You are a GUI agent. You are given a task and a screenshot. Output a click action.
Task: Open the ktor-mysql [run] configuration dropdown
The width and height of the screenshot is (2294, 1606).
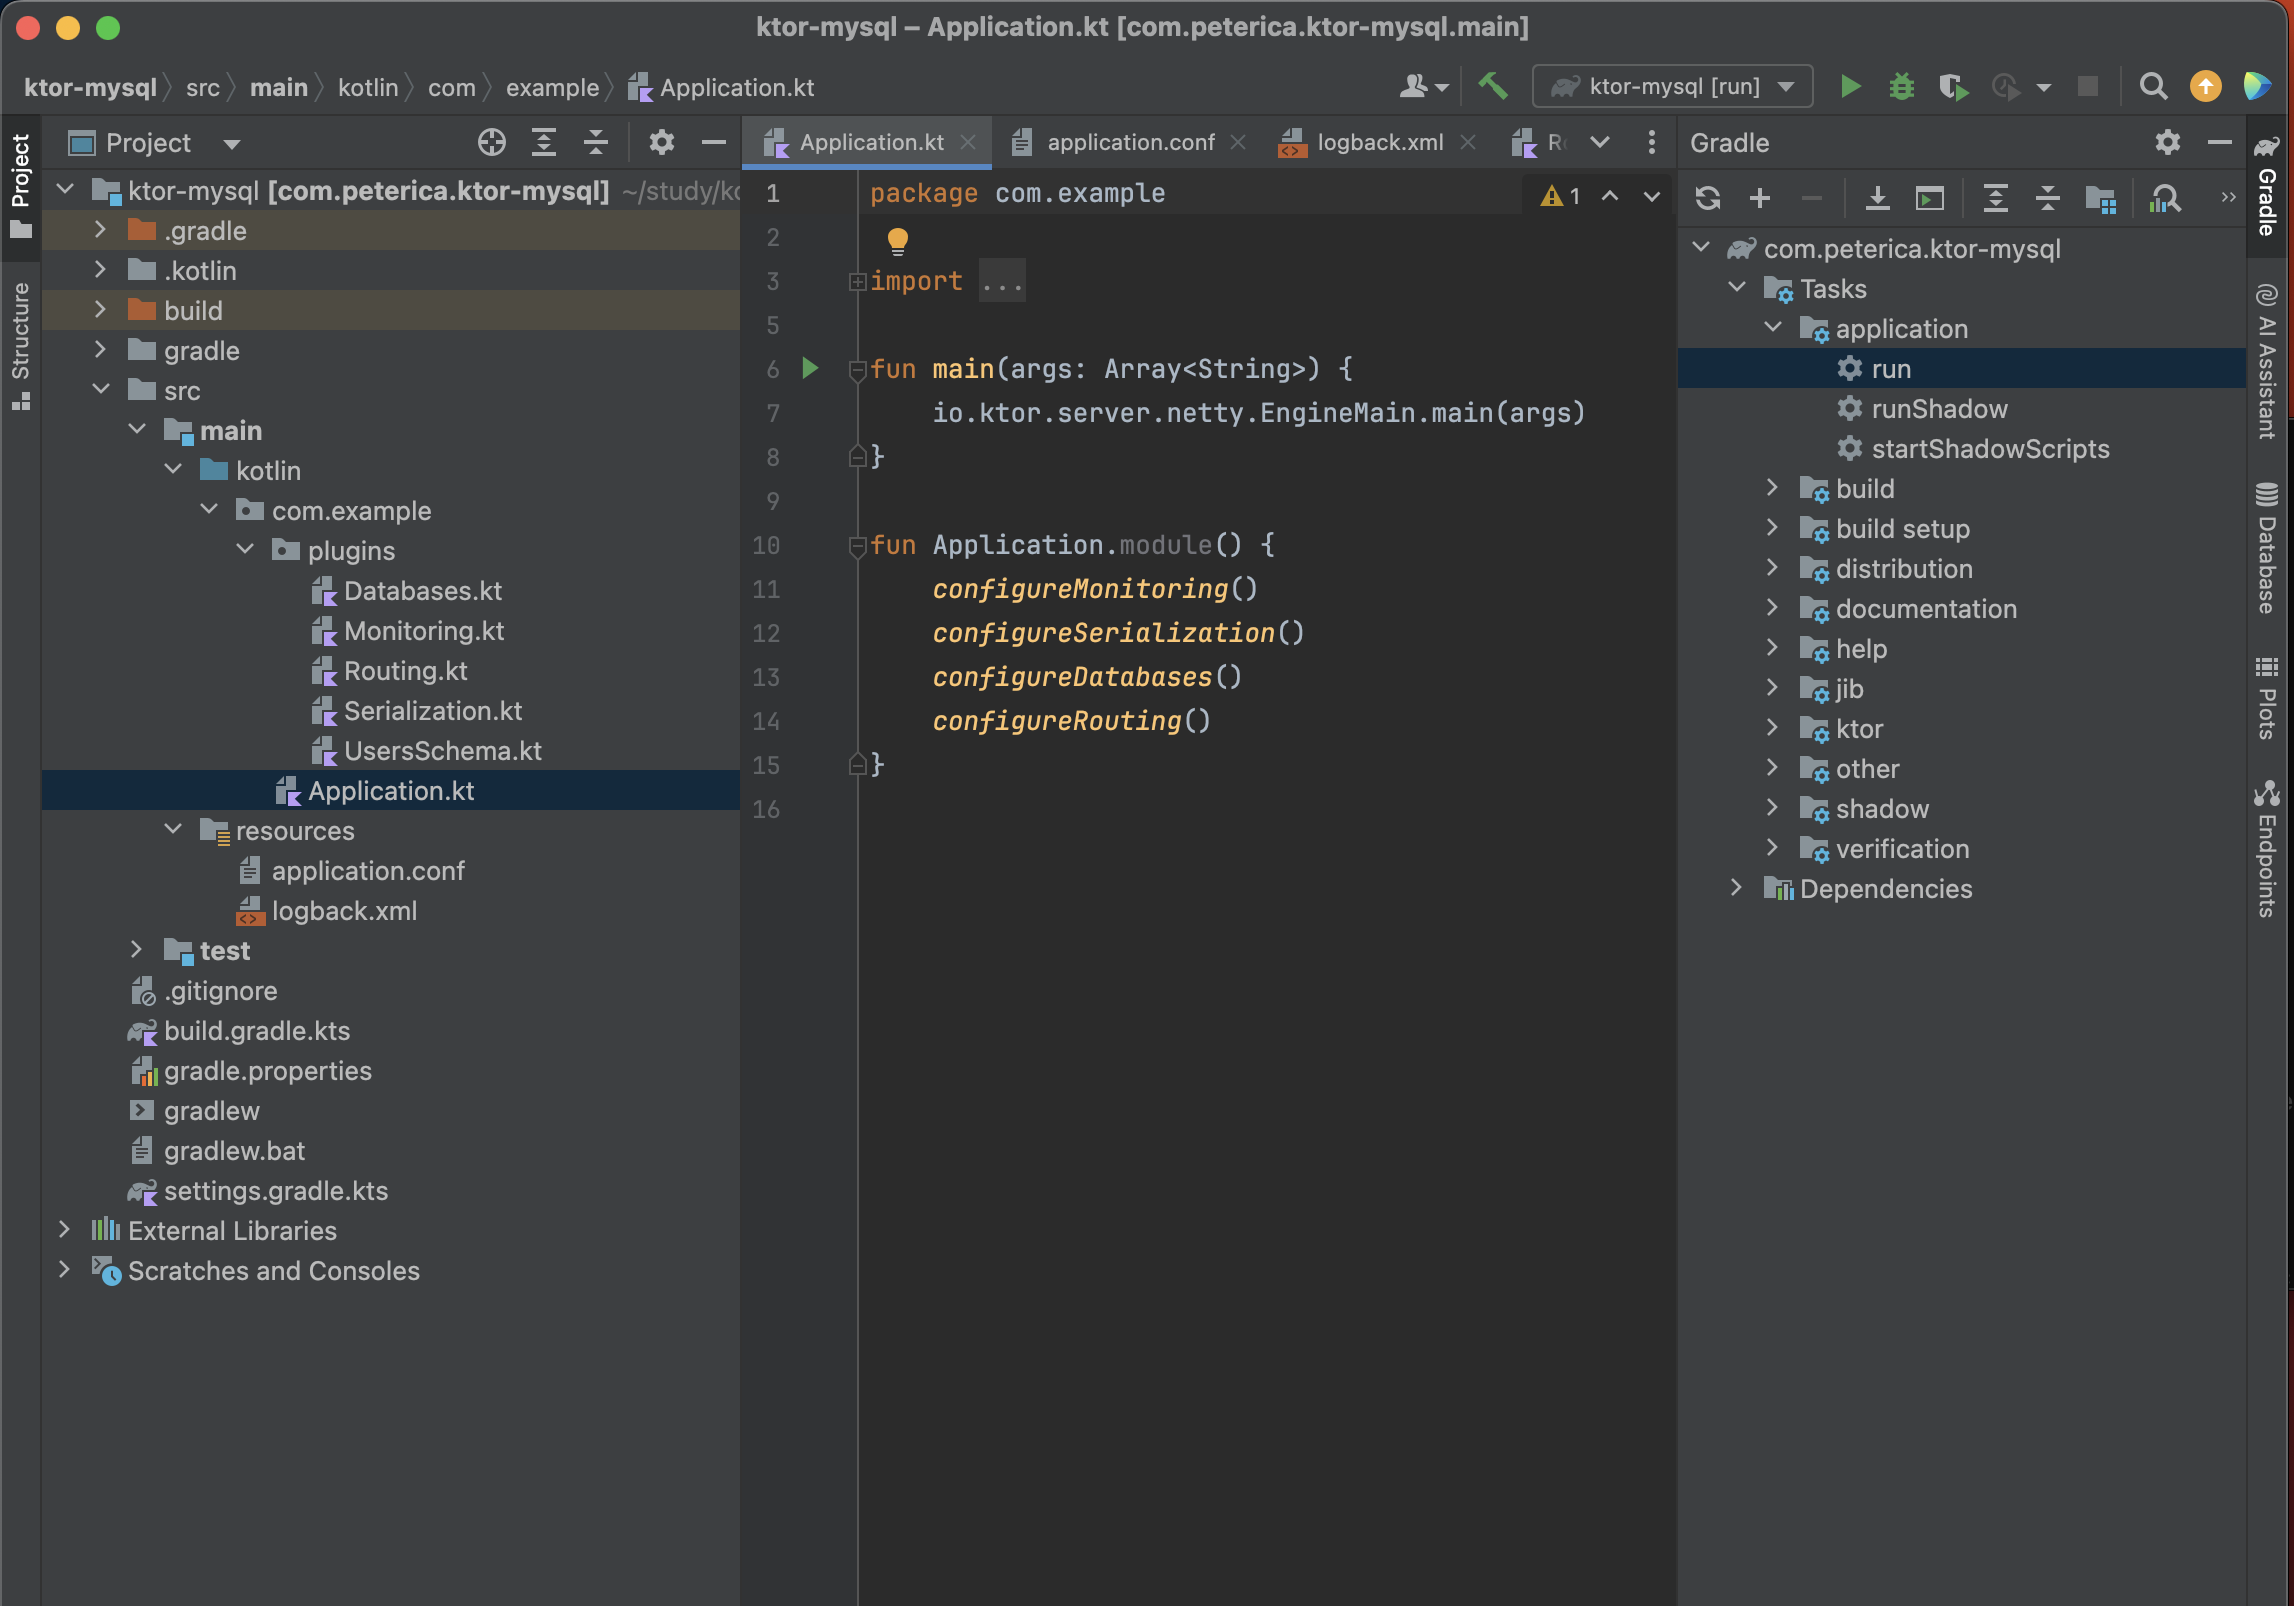coord(1672,87)
